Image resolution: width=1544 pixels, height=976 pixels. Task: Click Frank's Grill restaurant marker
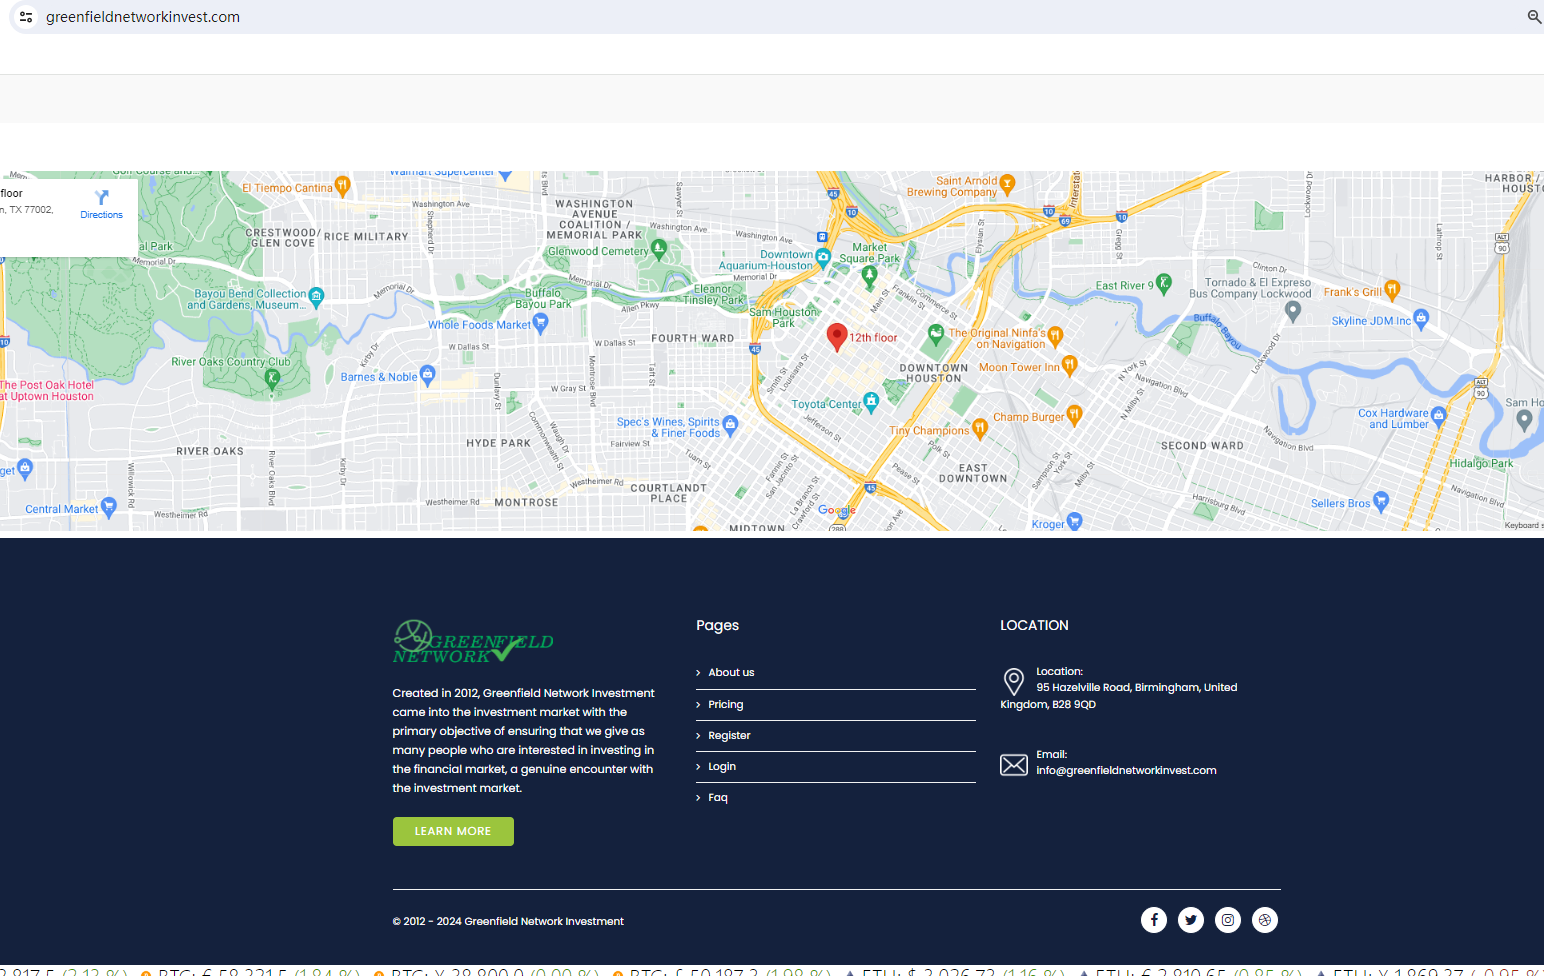coord(1392,290)
